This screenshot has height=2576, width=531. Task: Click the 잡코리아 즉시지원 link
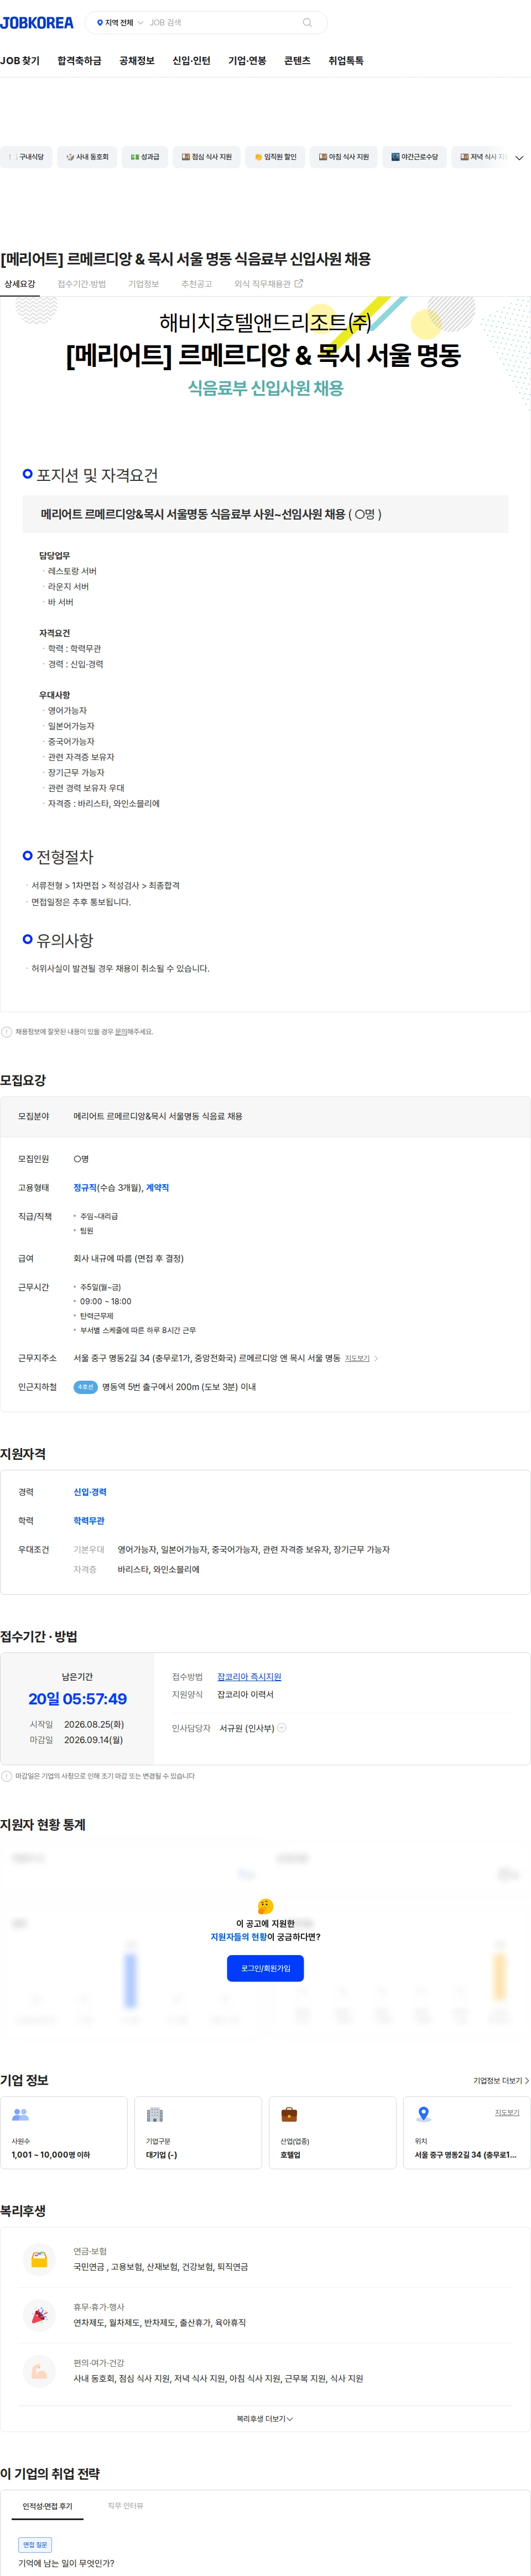coord(249,1677)
